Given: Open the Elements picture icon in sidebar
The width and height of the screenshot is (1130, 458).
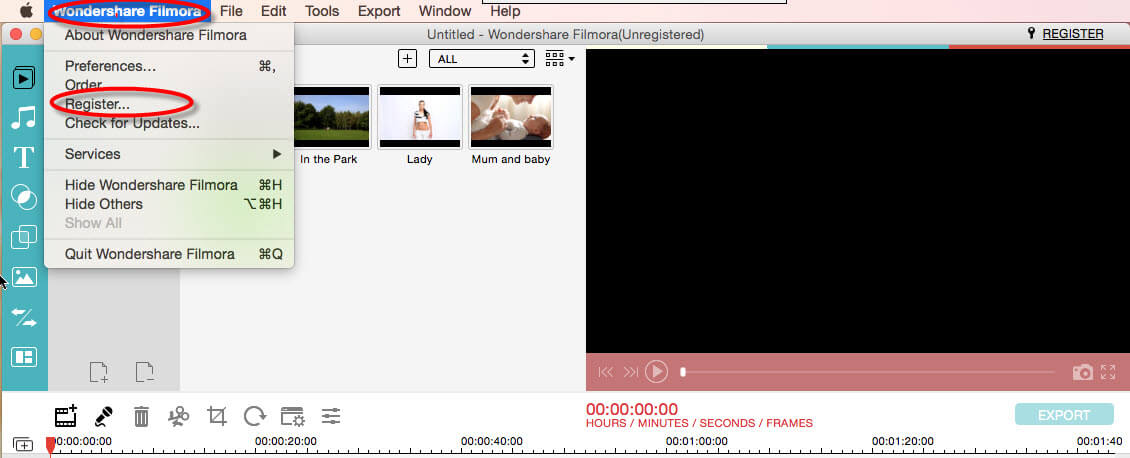Looking at the screenshot, I should (24, 277).
